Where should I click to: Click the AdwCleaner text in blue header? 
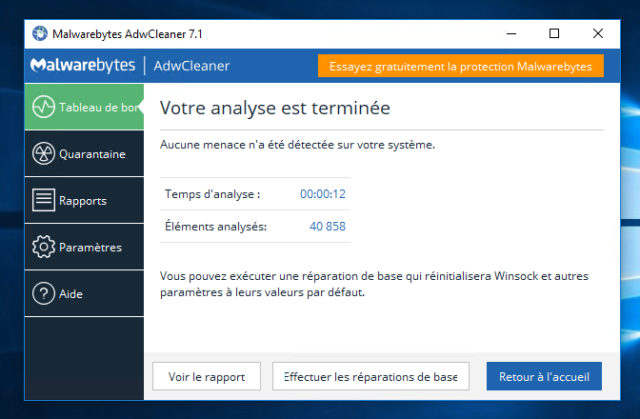click(x=191, y=66)
